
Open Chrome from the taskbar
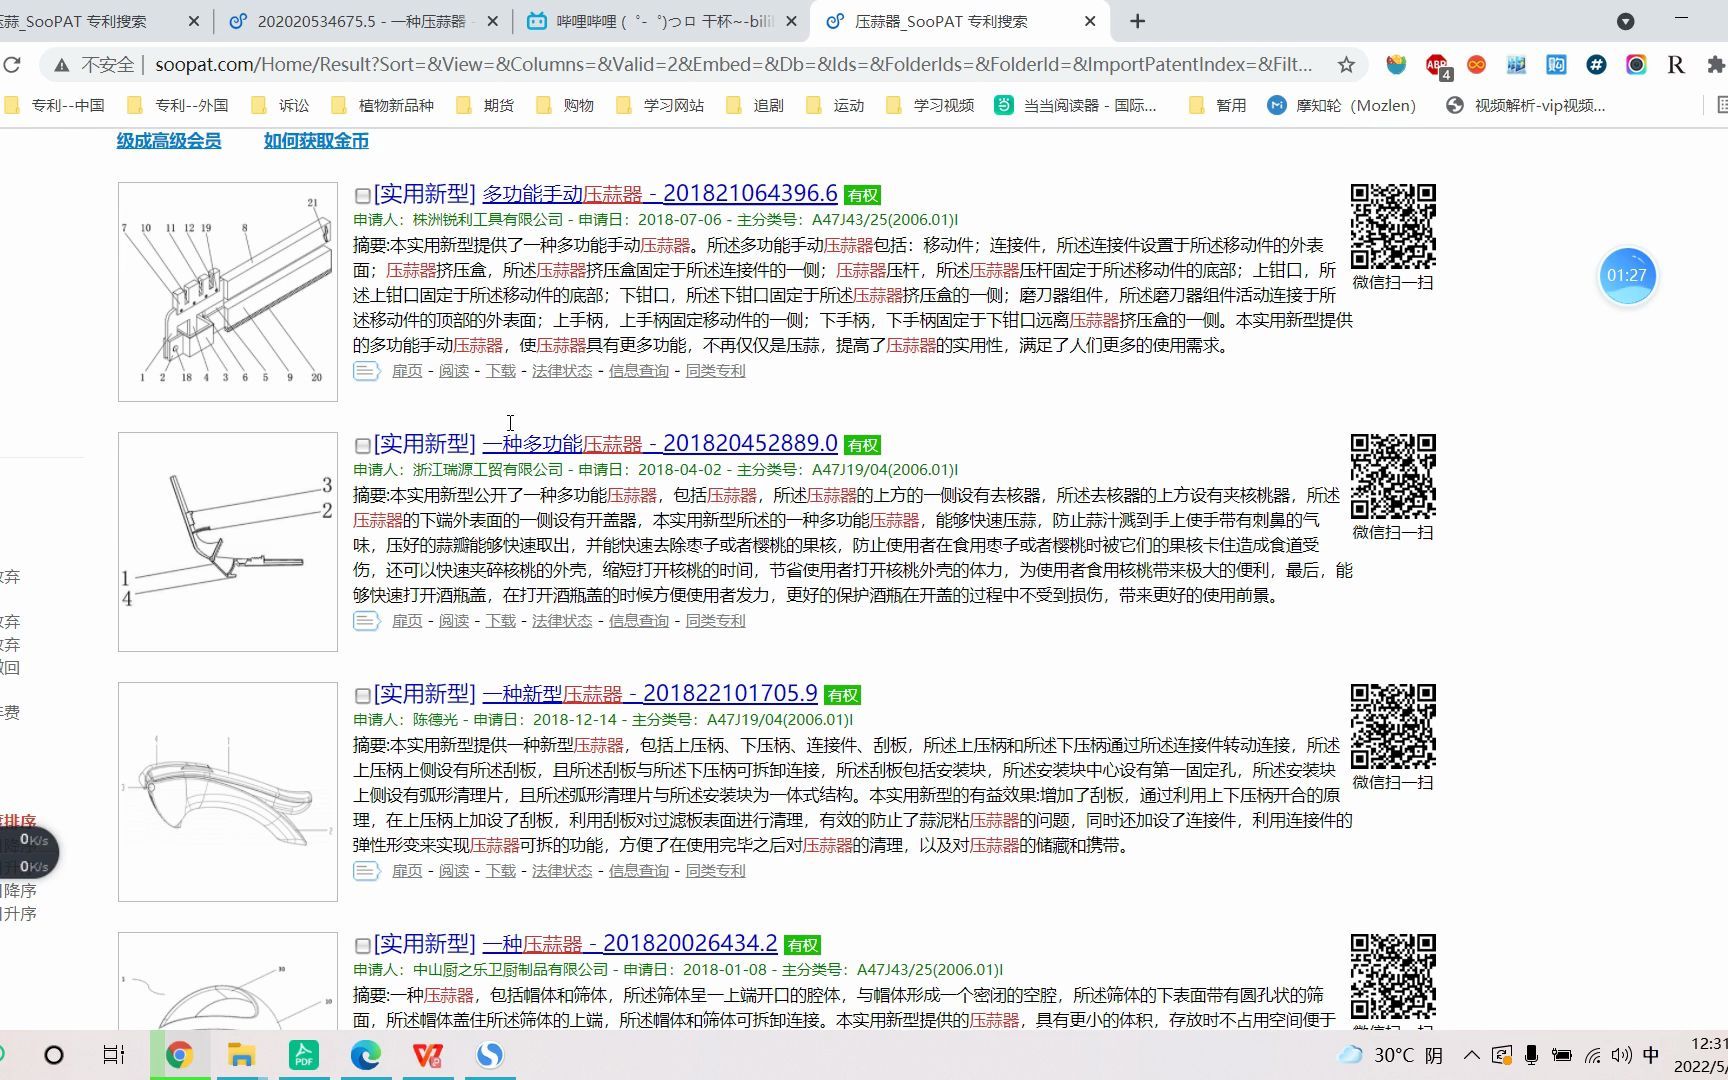[x=179, y=1055]
